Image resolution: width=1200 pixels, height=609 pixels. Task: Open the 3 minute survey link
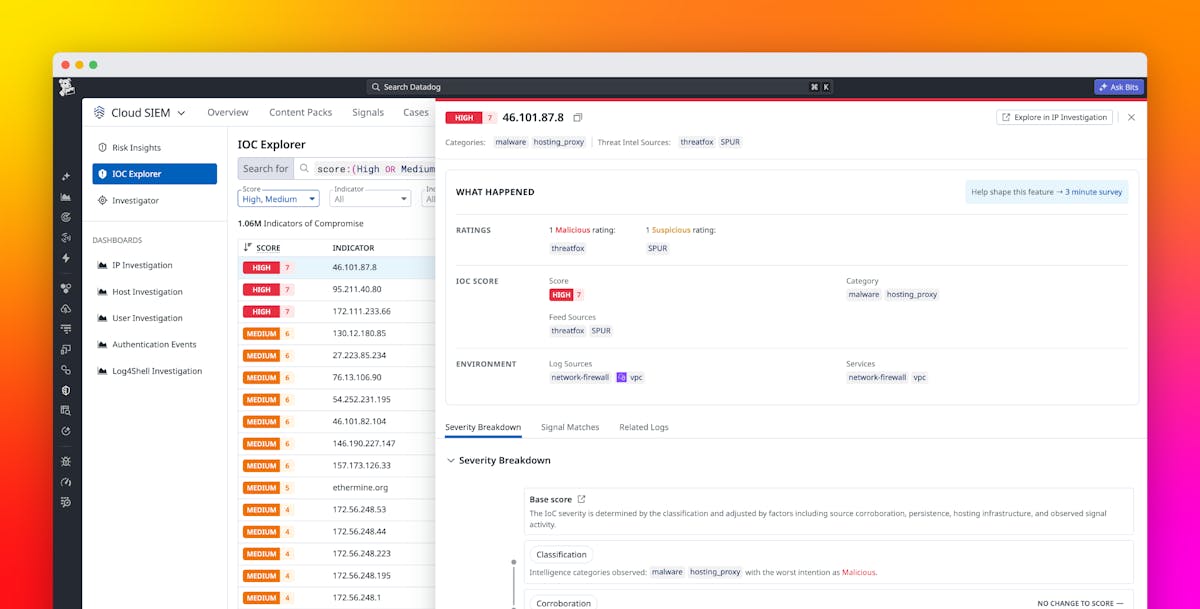click(1095, 191)
